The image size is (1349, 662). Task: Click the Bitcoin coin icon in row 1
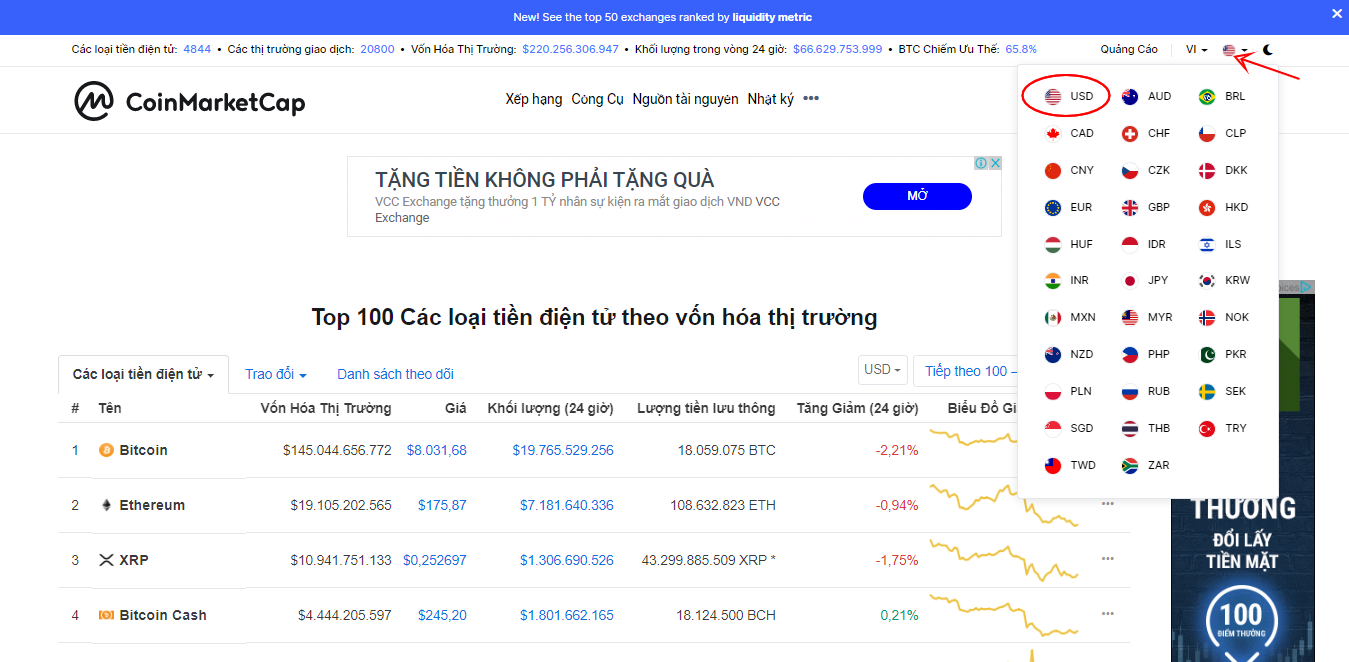tap(107, 450)
